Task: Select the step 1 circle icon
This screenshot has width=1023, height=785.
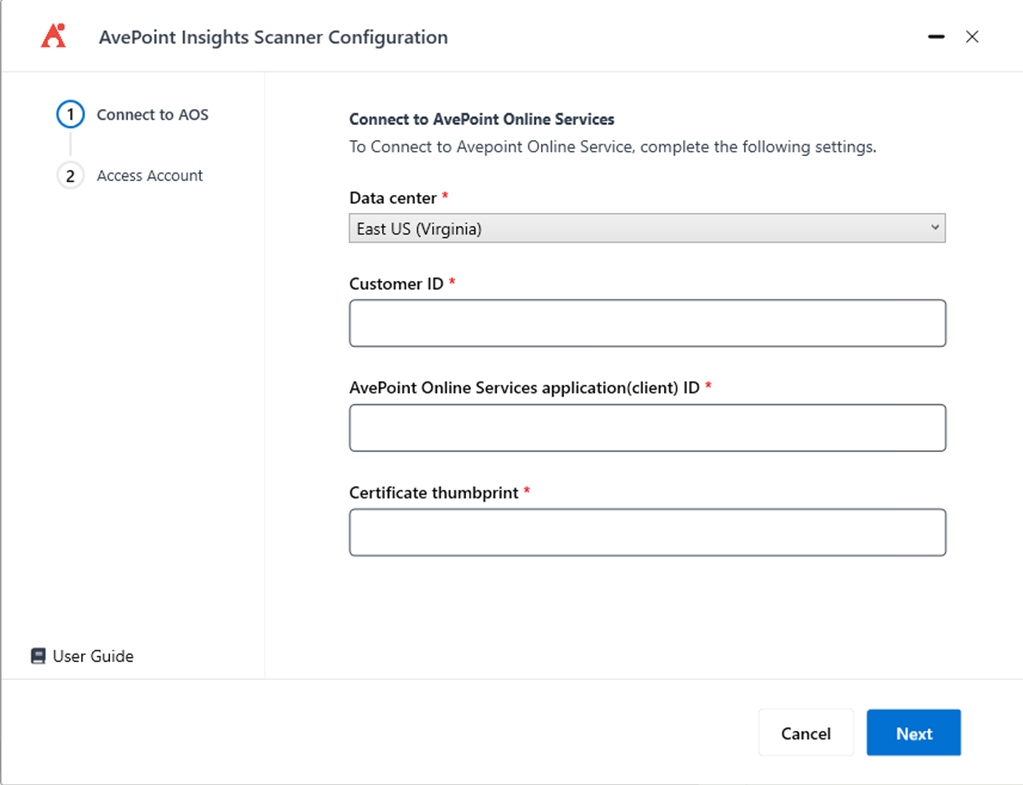Action: click(x=70, y=115)
